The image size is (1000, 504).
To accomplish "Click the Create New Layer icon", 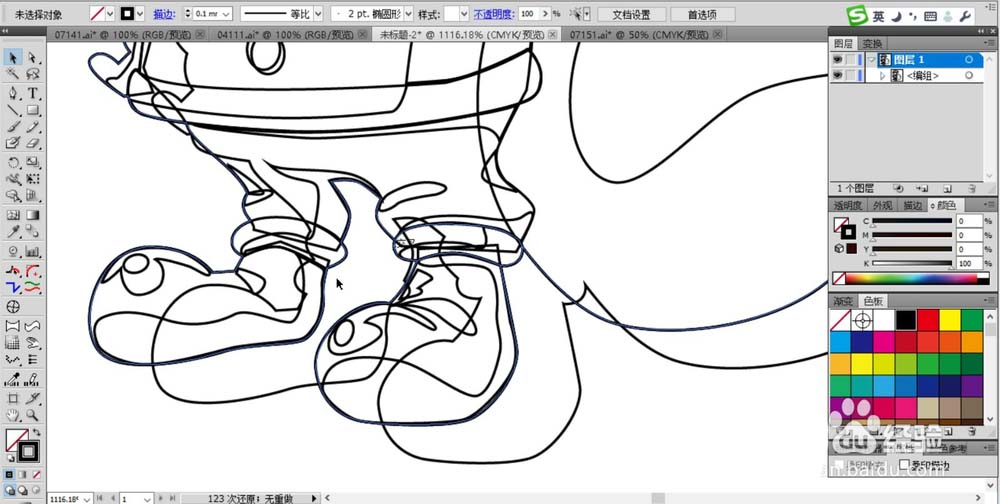I will (947, 189).
